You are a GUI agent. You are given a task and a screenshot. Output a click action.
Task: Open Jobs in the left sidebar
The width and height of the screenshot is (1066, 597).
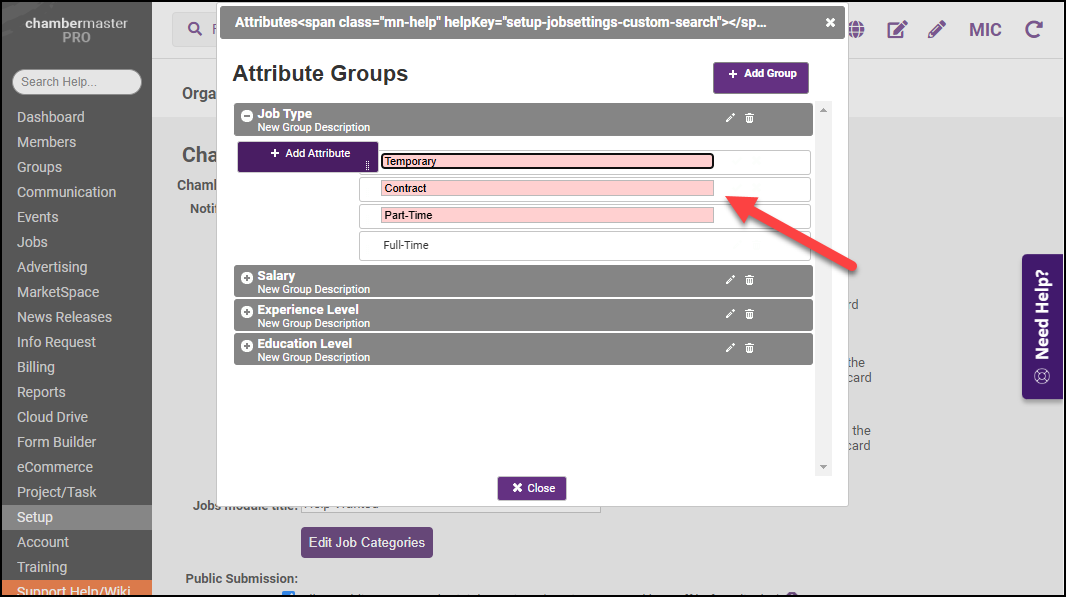click(32, 242)
